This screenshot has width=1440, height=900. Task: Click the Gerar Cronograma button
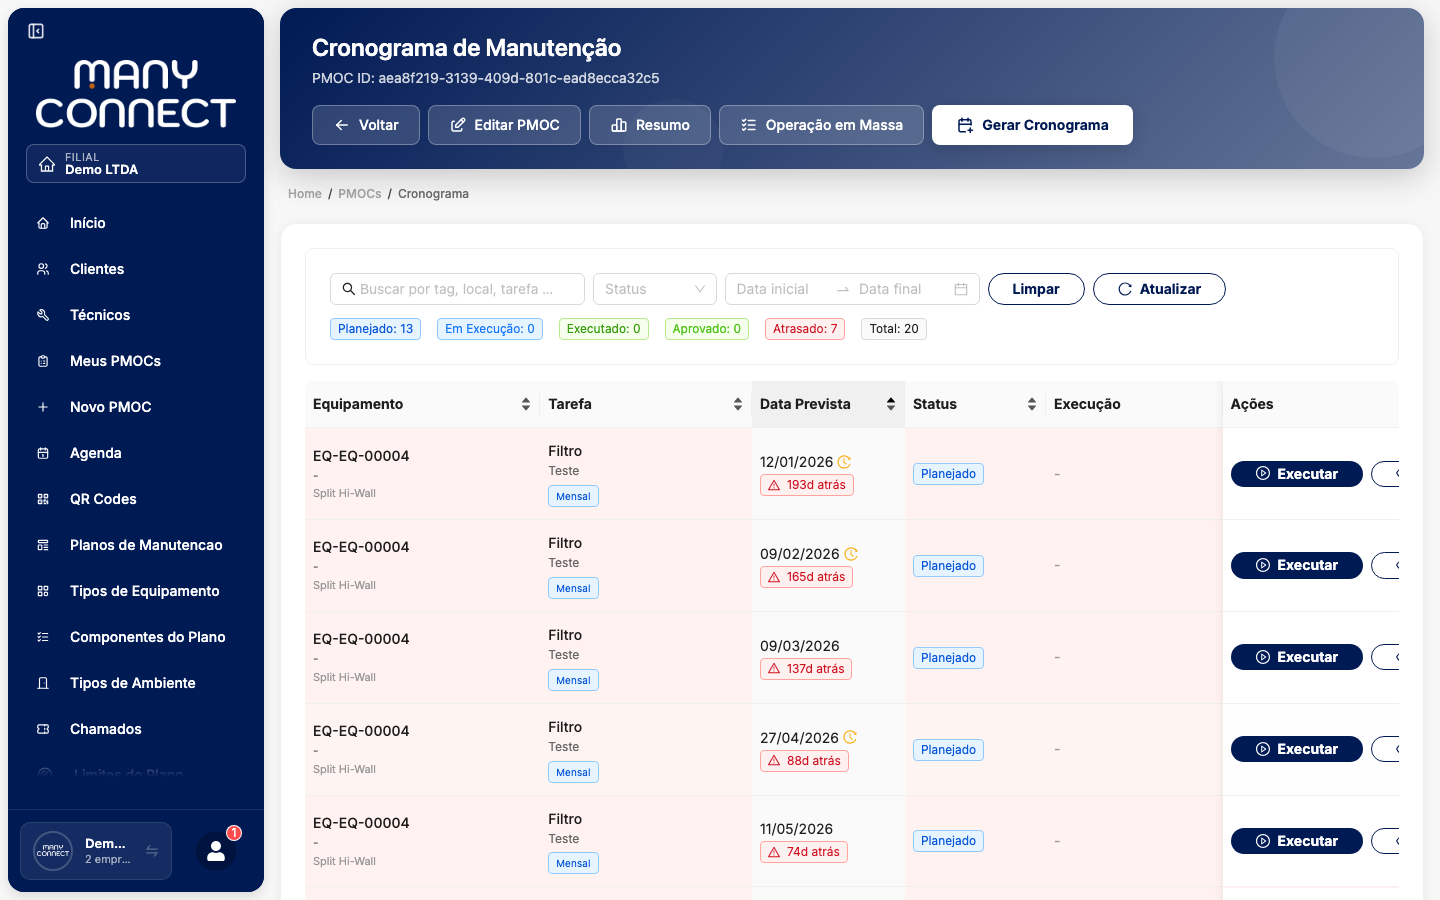pyautogui.click(x=1032, y=125)
